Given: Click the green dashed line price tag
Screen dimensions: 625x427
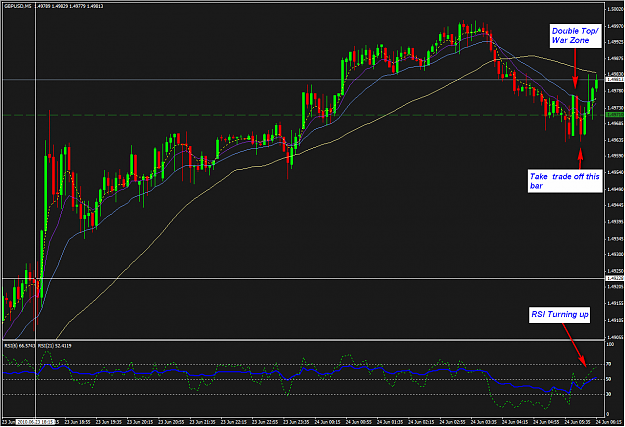Looking at the screenshot, I should coord(615,115).
